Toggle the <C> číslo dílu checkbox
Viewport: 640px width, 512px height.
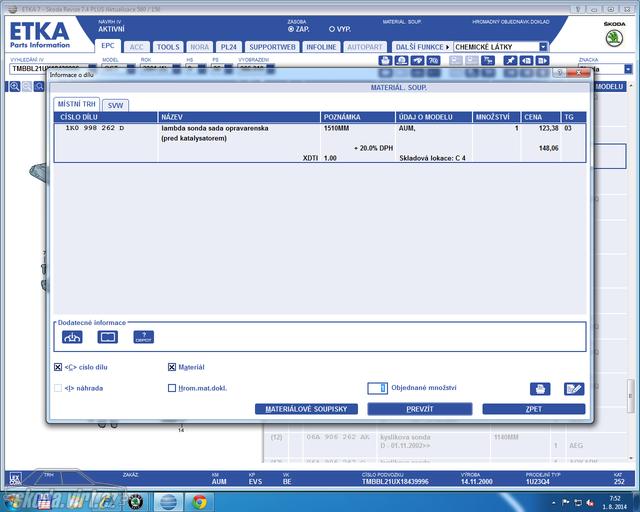click(x=58, y=367)
